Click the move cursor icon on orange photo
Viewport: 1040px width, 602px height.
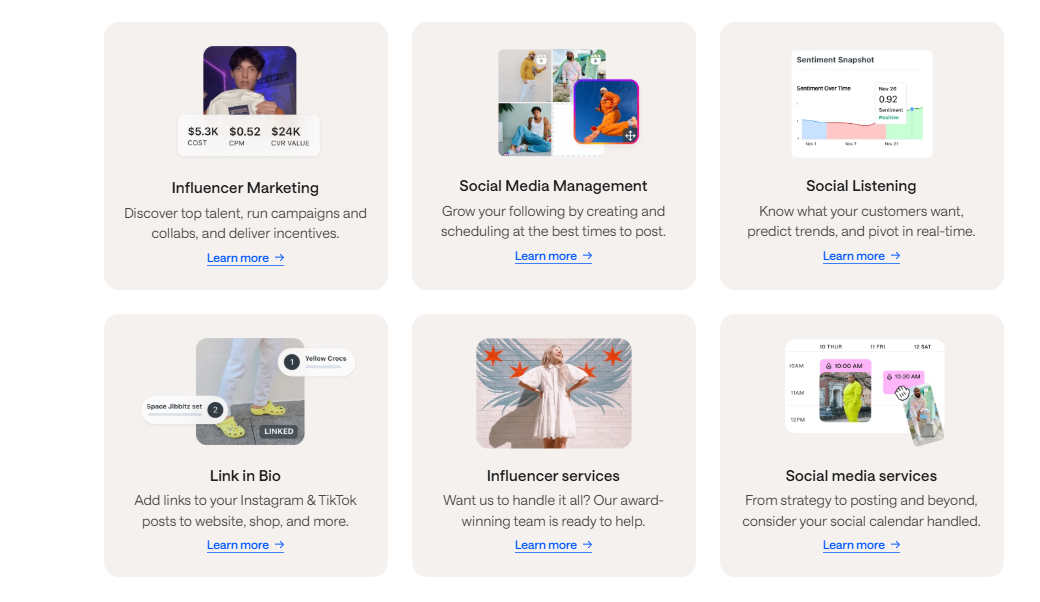[629, 134]
